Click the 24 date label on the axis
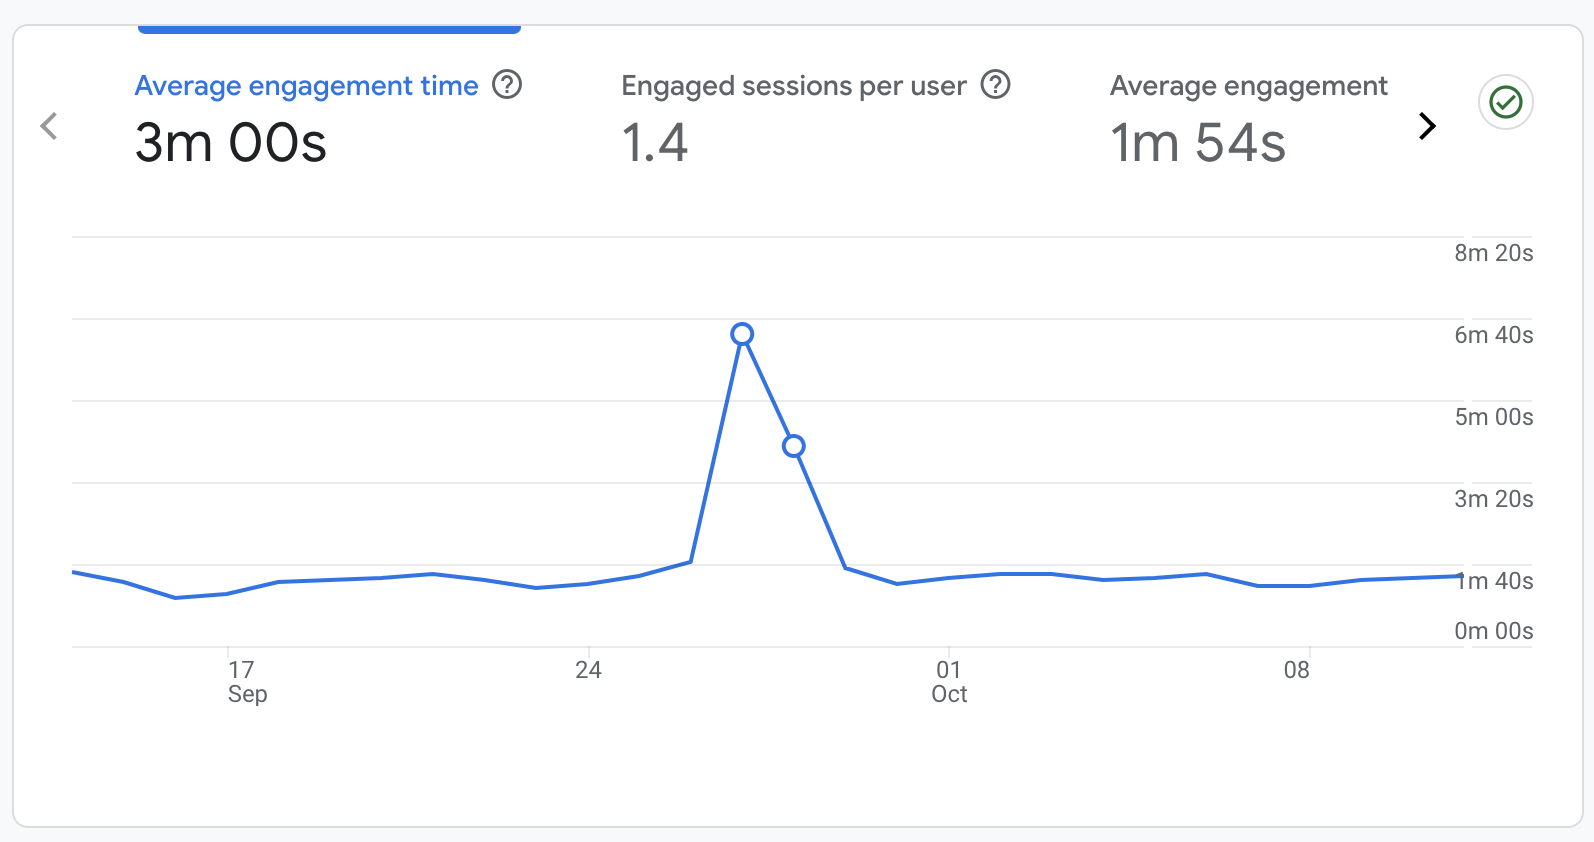Screen dimensions: 1594x842 tap(589, 671)
